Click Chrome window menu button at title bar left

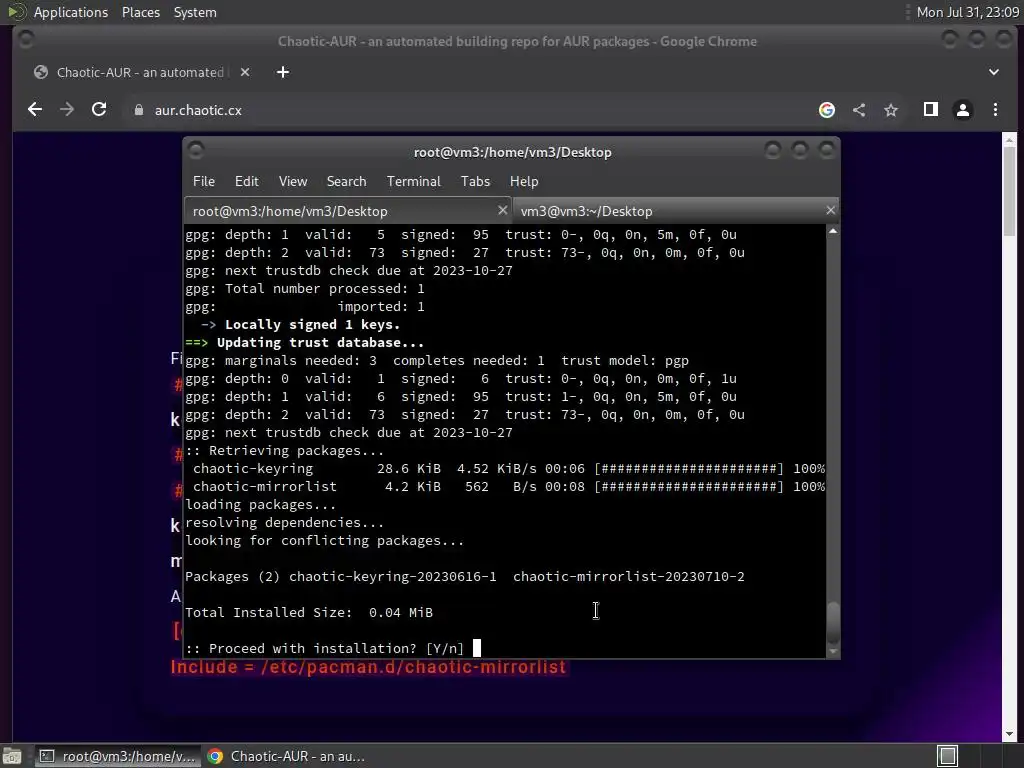pos(26,40)
